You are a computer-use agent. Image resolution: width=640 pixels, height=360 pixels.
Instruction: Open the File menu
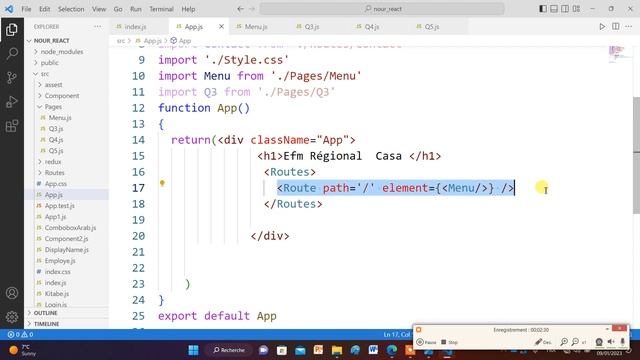(x=26, y=9)
